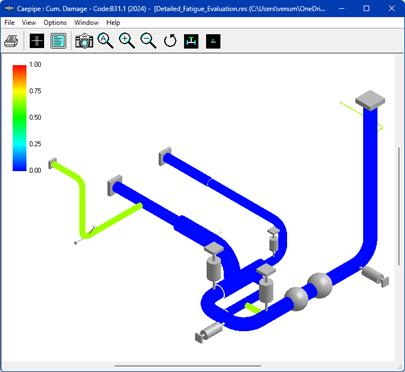The height and width of the screenshot is (372, 405).
Task: Click the Zoom In magnifier icon
Action: pyautogui.click(x=127, y=41)
